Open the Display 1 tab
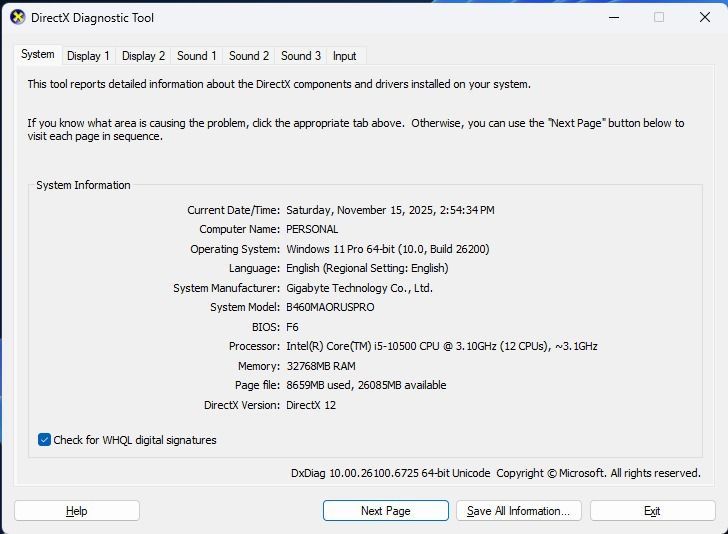This screenshot has height=534, width=728. tap(88, 56)
